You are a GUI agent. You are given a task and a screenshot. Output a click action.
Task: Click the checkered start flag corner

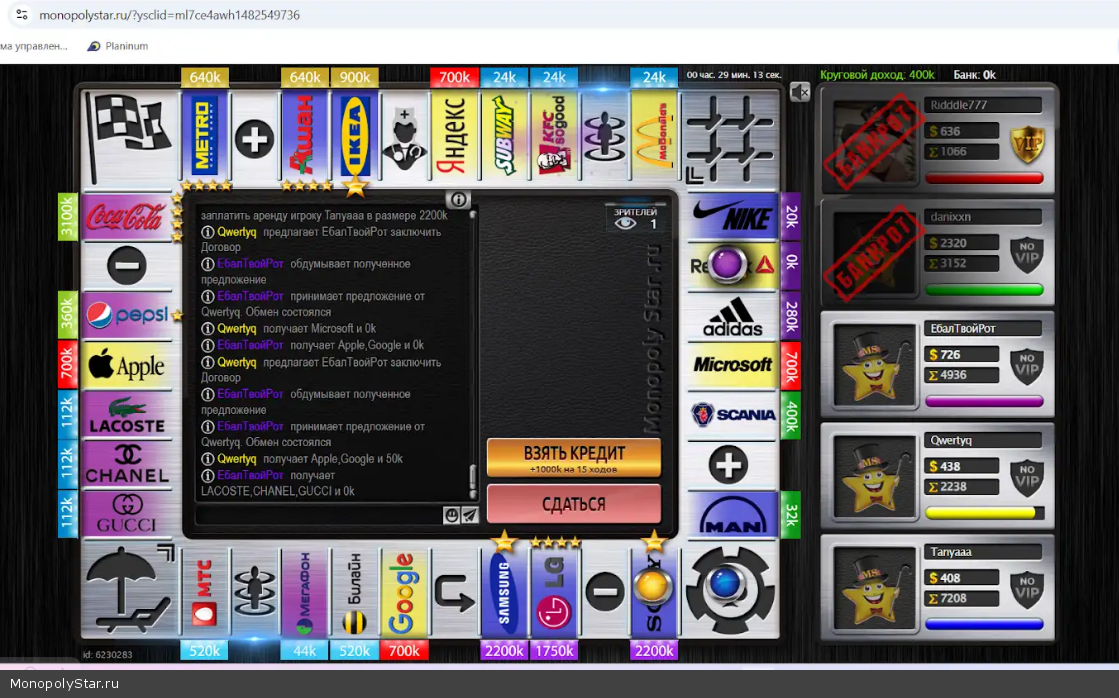(x=128, y=136)
